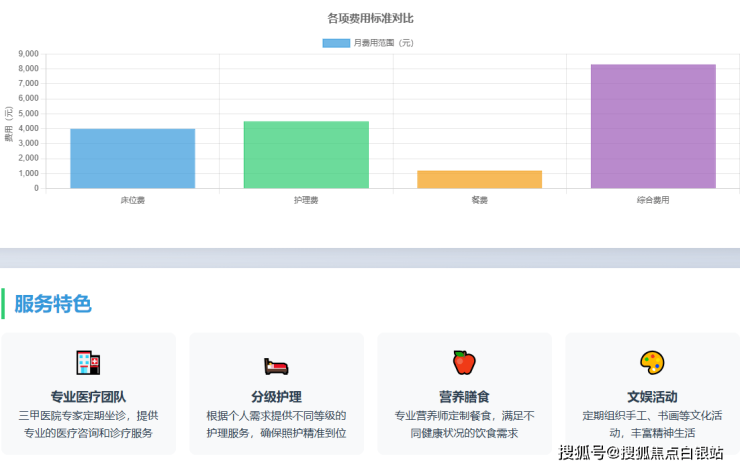
Task: Click the bed icon above 分级护理
Action: point(276,366)
